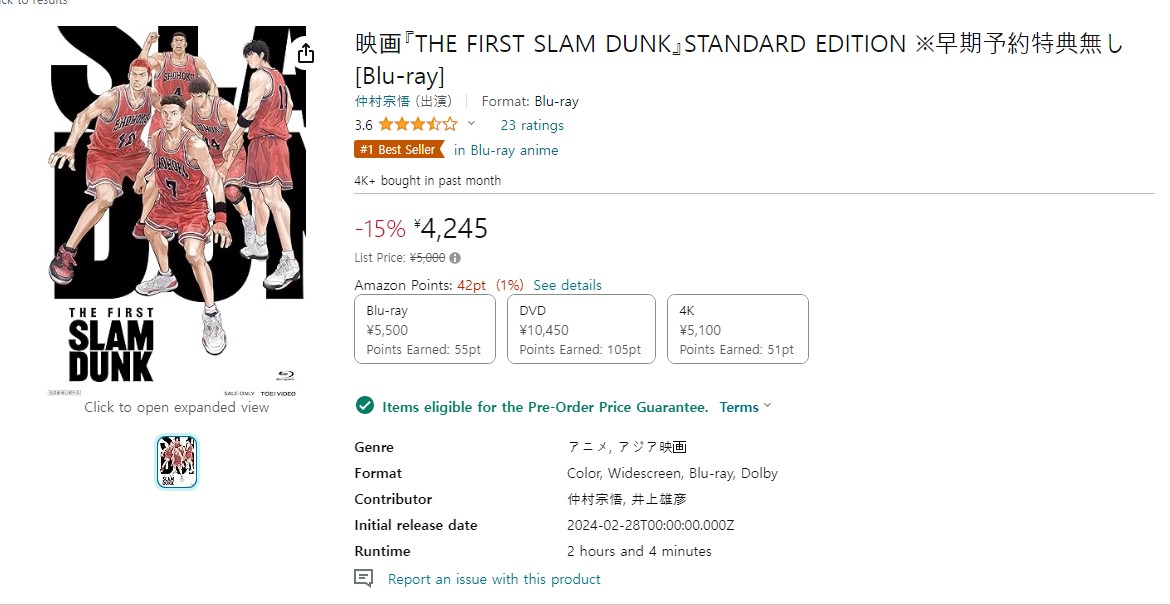
Task: Click the share icon on product image
Action: (x=306, y=53)
